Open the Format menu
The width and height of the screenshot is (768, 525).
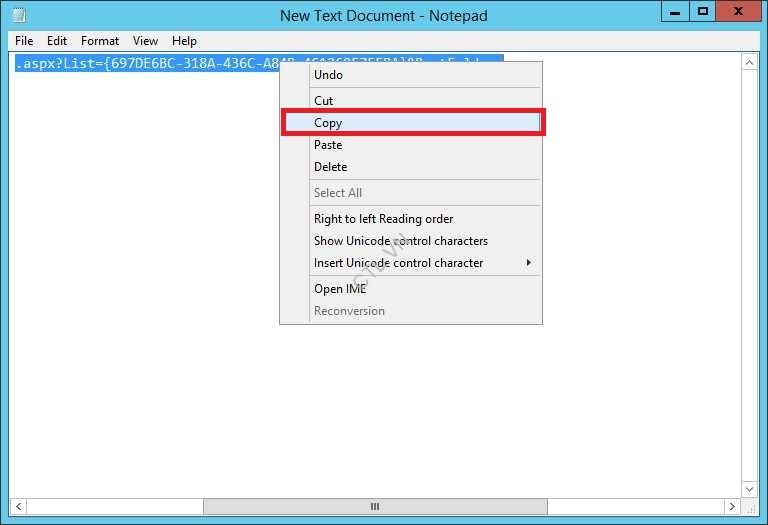coord(100,41)
